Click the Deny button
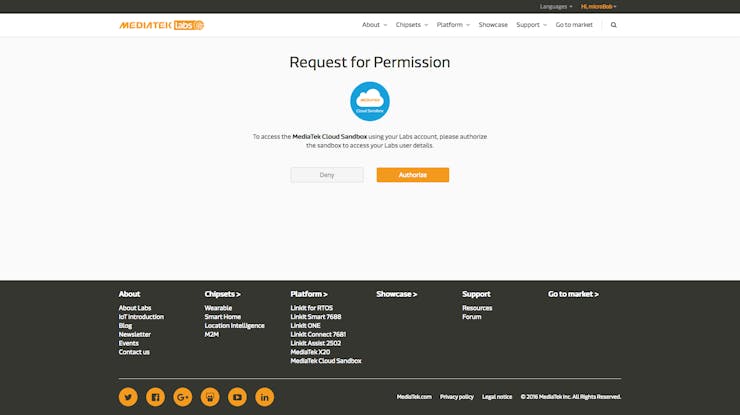 (x=327, y=175)
